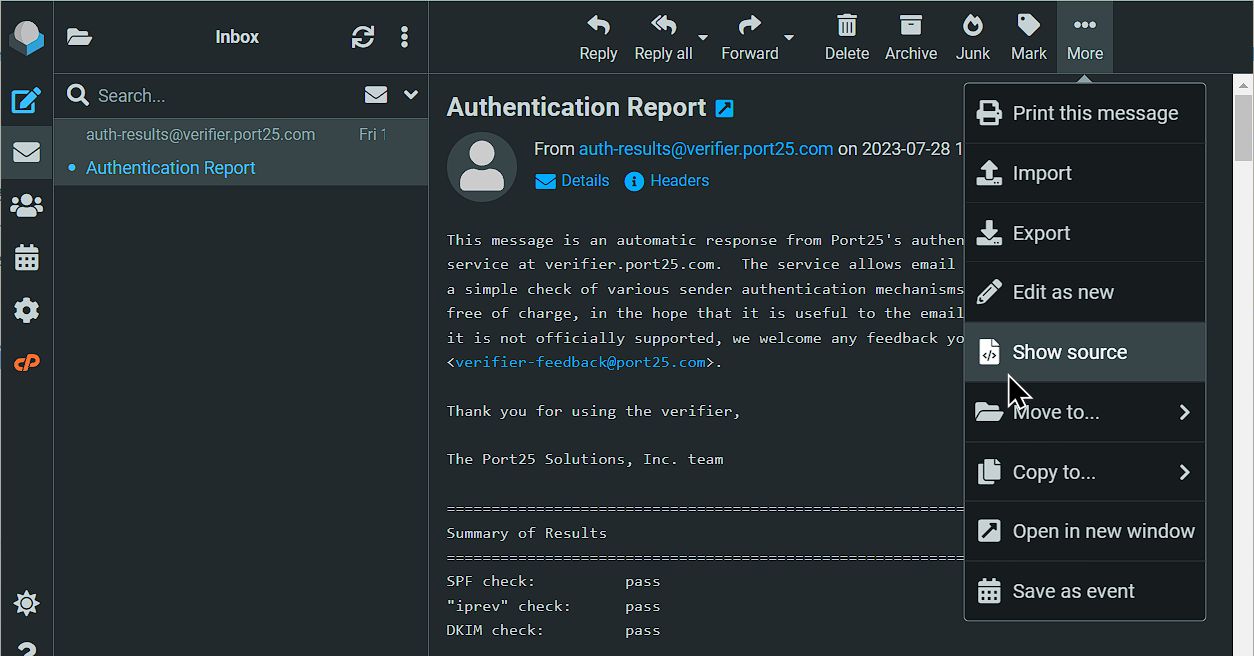
Task: Select Edit as new
Action: (1085, 292)
